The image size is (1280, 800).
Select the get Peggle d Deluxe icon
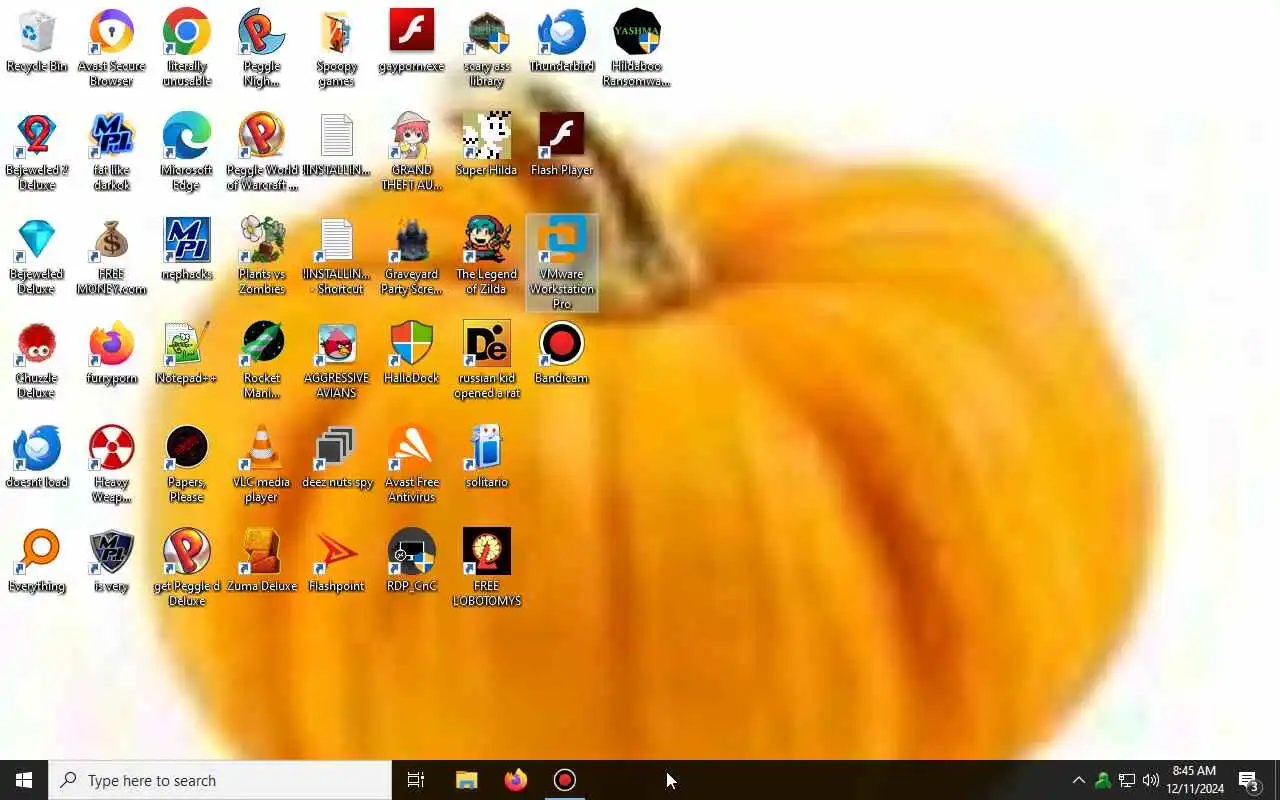pos(186,568)
